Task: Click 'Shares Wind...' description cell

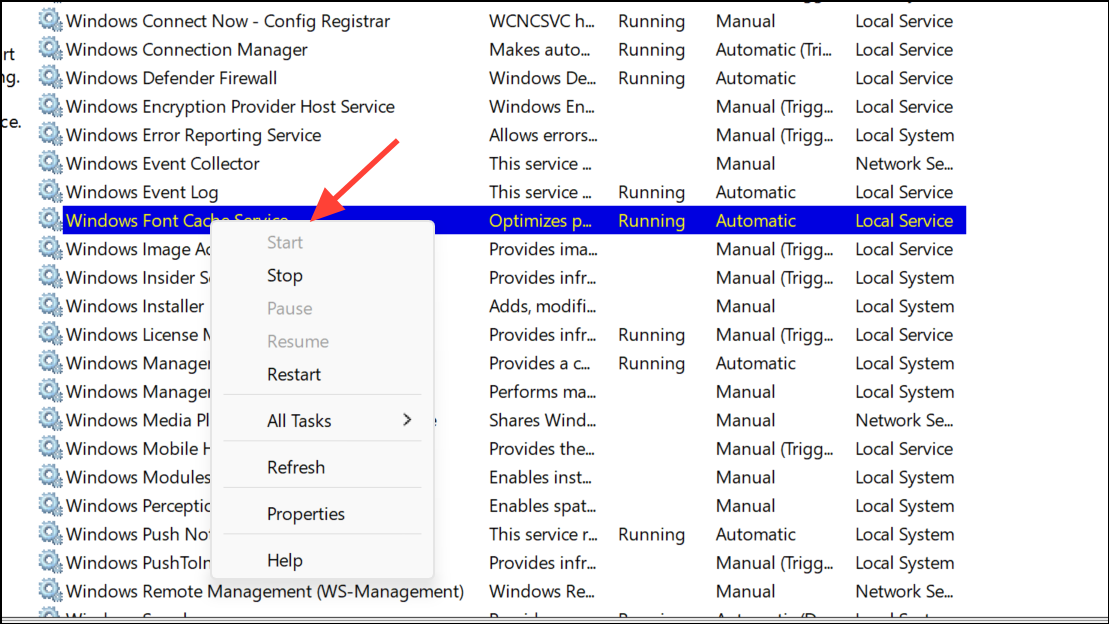Action: pyautogui.click(x=542, y=420)
